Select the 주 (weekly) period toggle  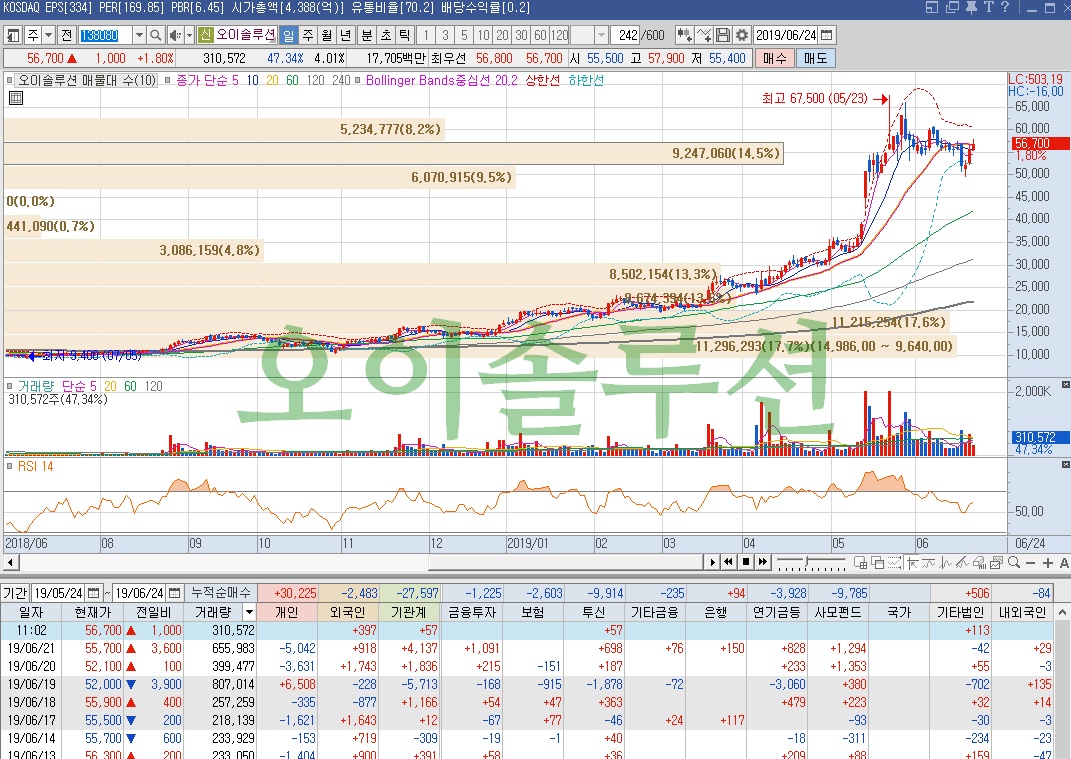[x=308, y=35]
